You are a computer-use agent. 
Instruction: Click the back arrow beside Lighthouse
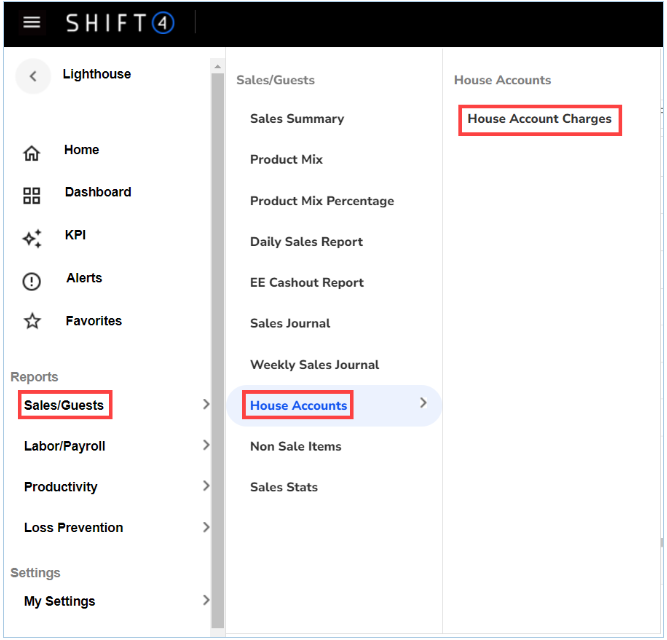coord(33,76)
